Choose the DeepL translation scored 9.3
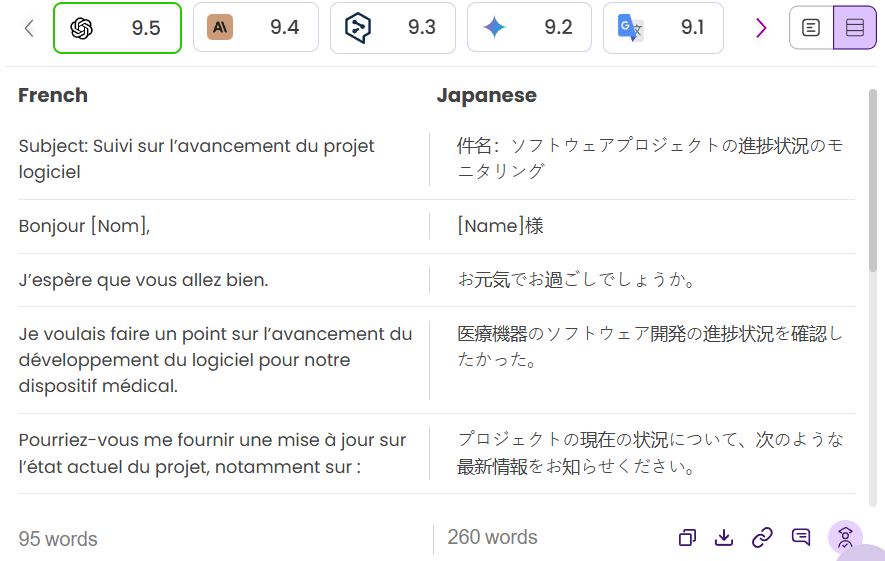The width and height of the screenshot is (885, 561). click(392, 28)
